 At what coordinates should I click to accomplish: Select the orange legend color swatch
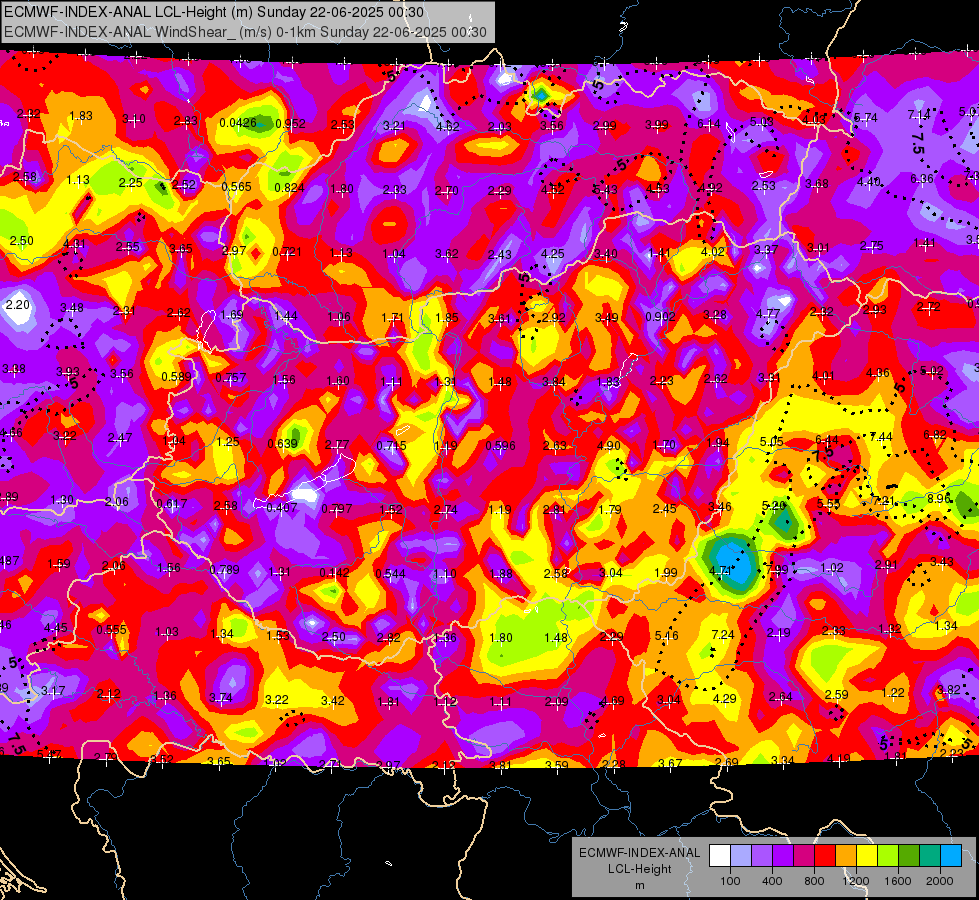pyautogui.click(x=846, y=856)
